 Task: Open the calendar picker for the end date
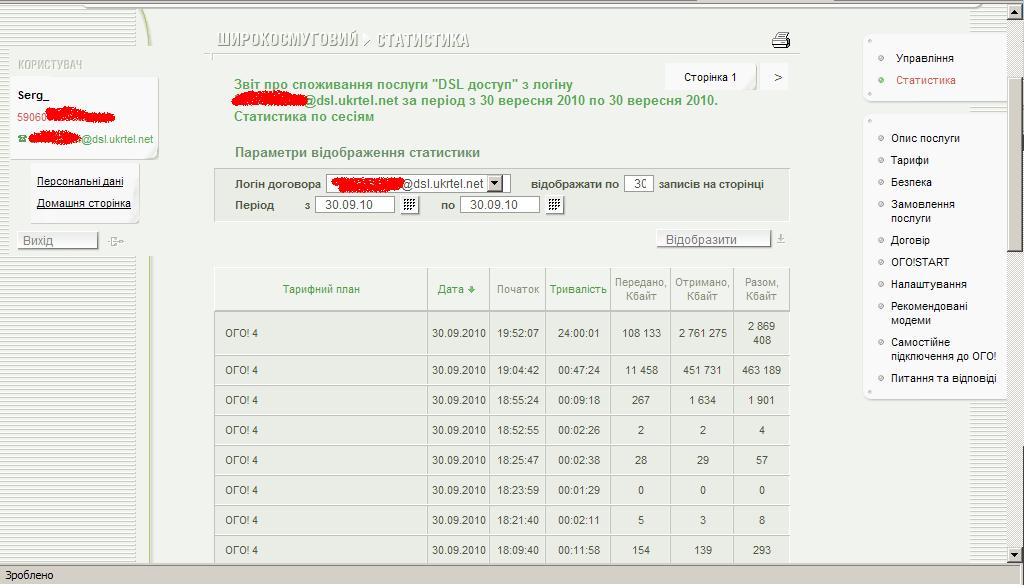click(555, 205)
